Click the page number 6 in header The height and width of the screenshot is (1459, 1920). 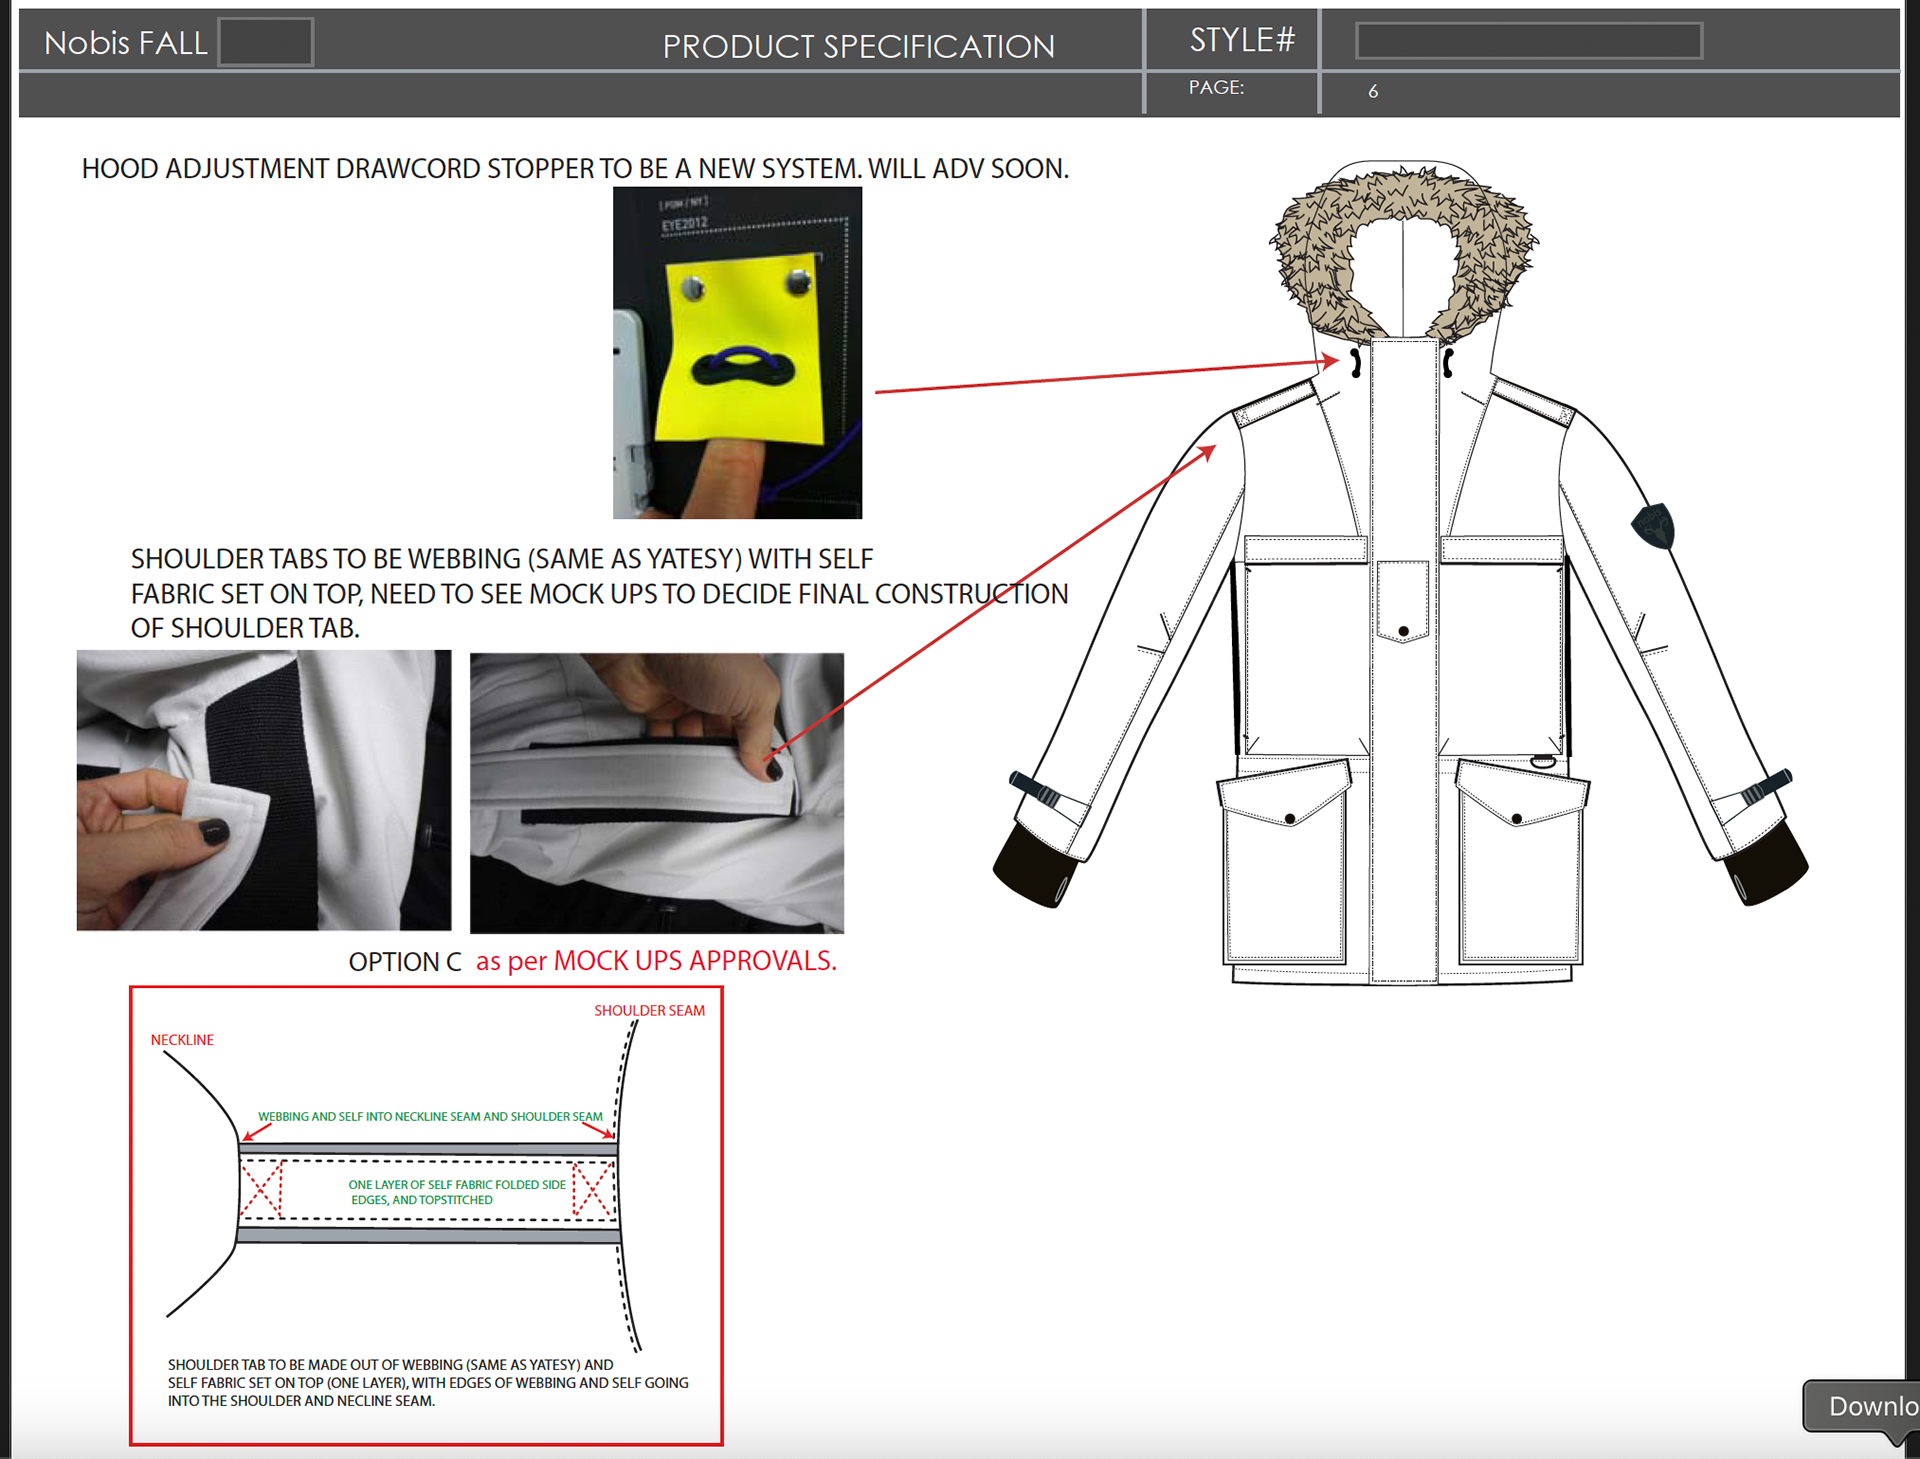[1373, 91]
